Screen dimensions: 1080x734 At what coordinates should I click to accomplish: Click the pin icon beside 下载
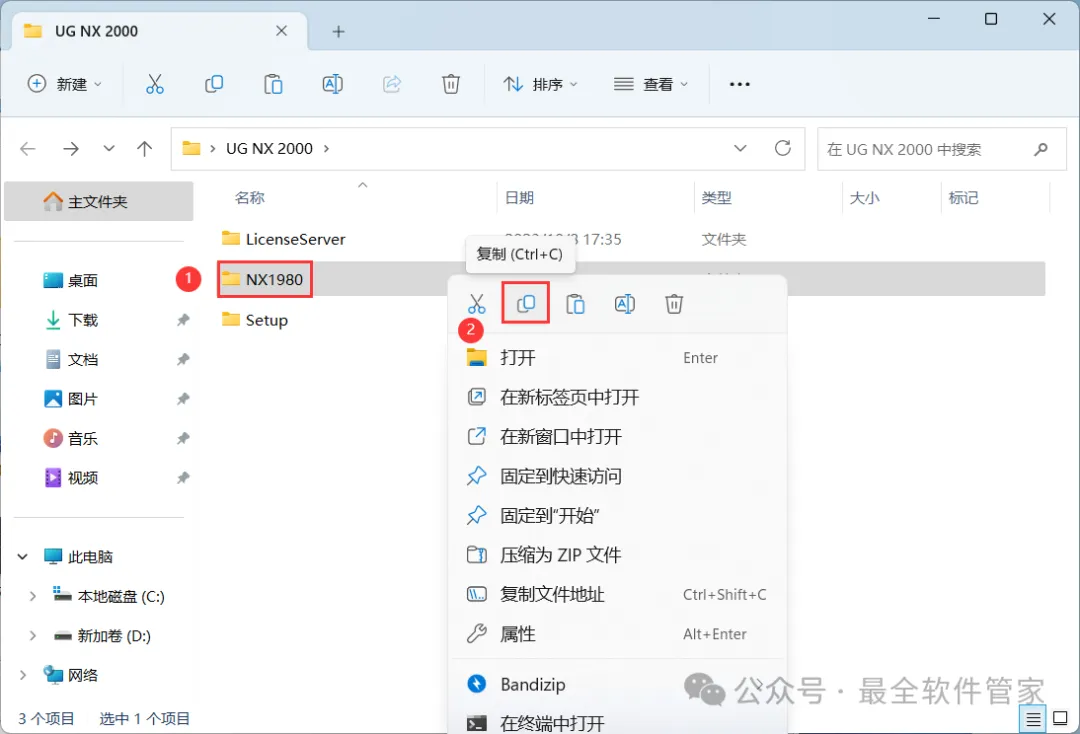tap(183, 319)
